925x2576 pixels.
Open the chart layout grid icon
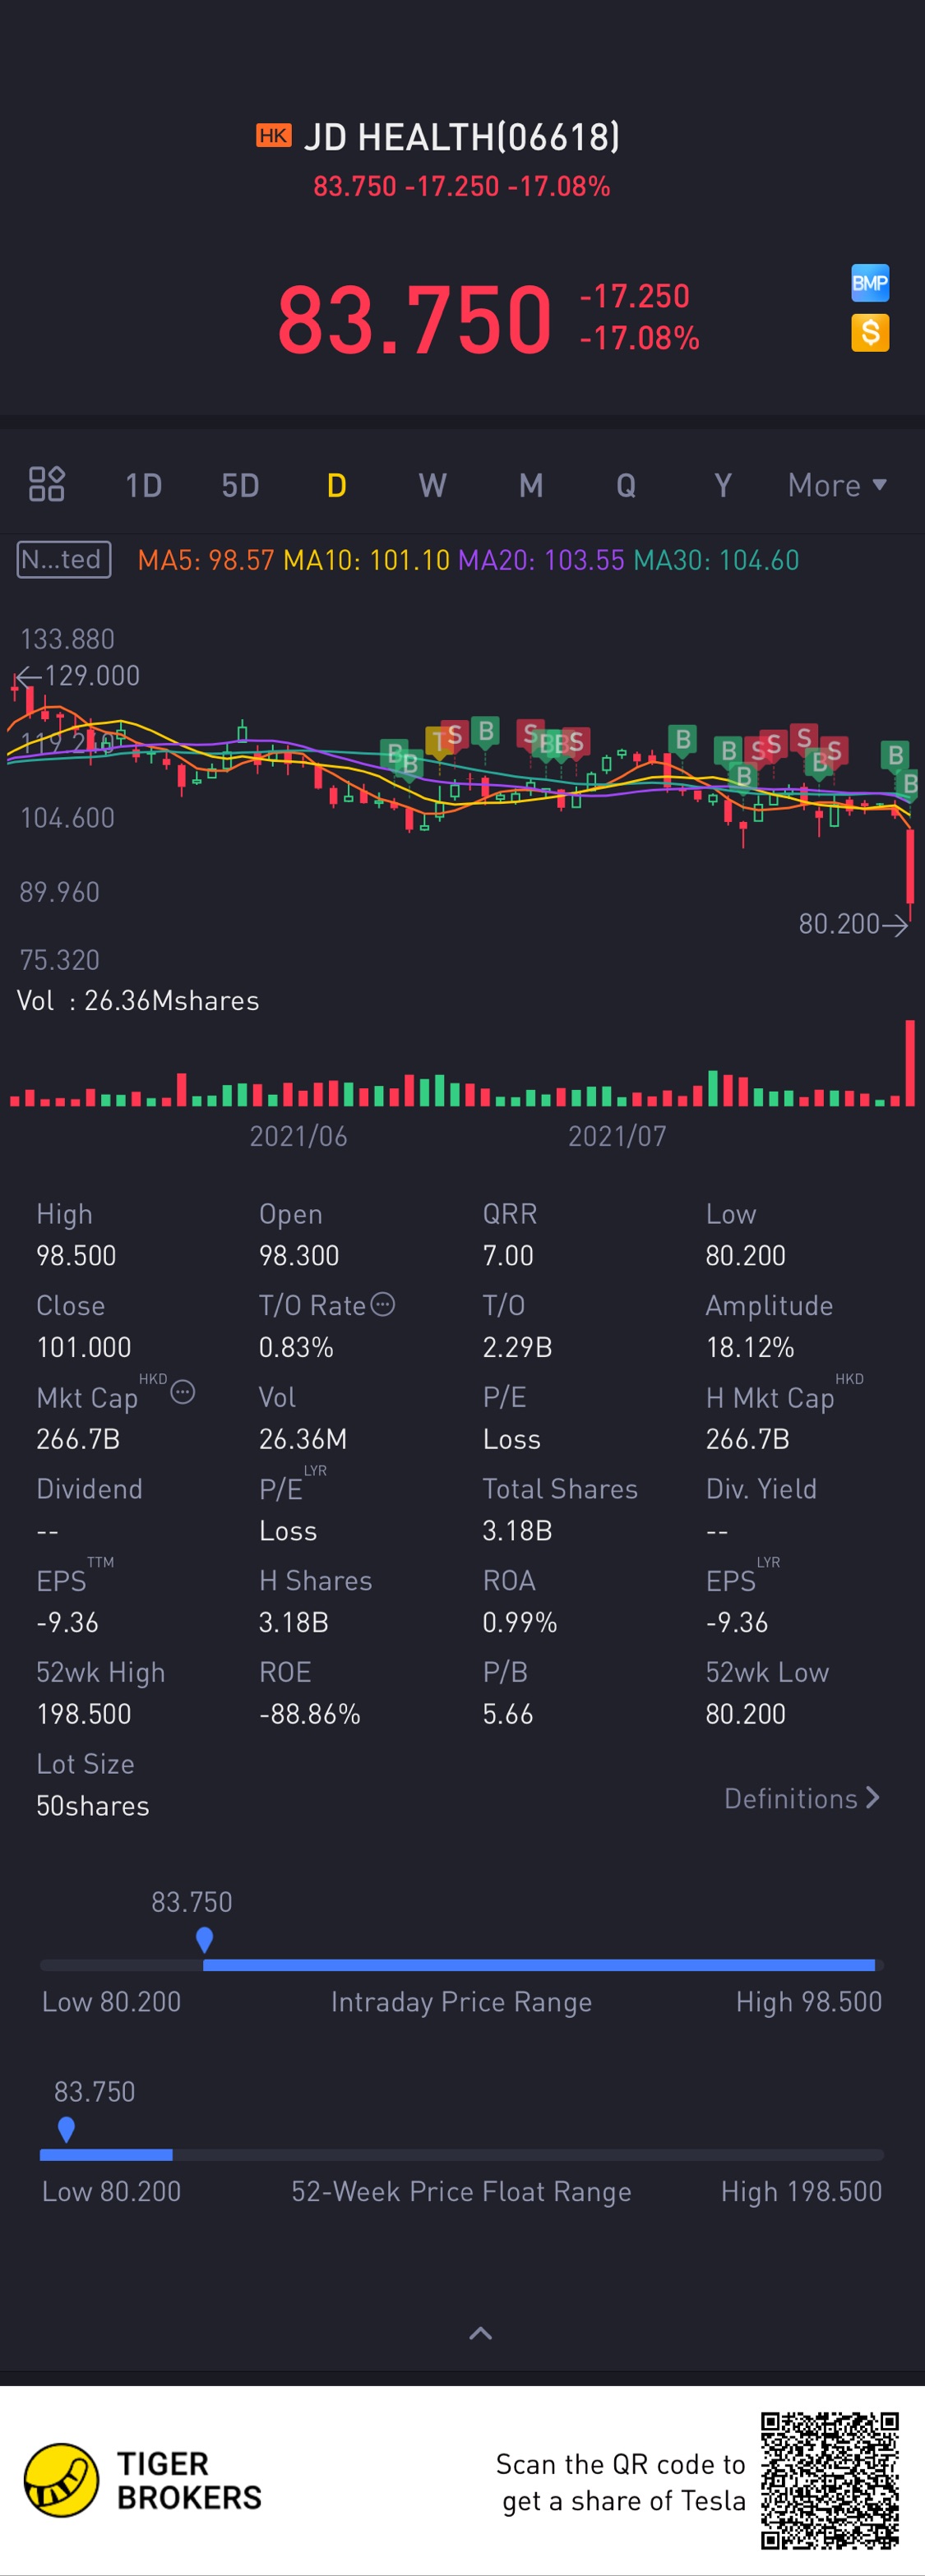pos(46,484)
